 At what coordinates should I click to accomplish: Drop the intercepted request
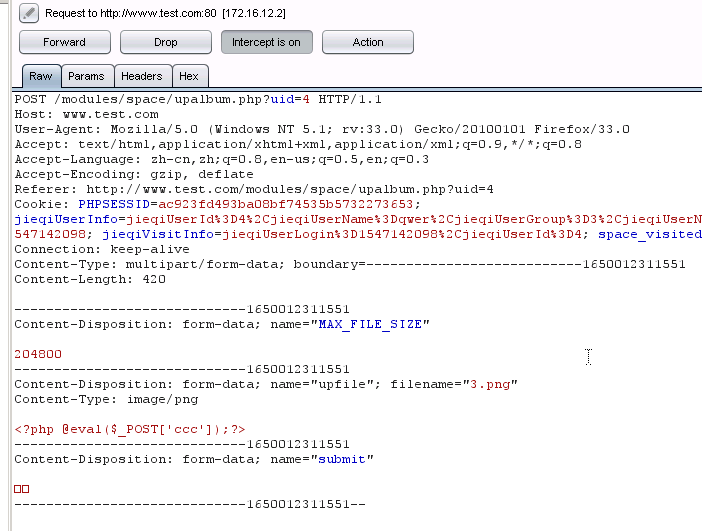pos(166,42)
